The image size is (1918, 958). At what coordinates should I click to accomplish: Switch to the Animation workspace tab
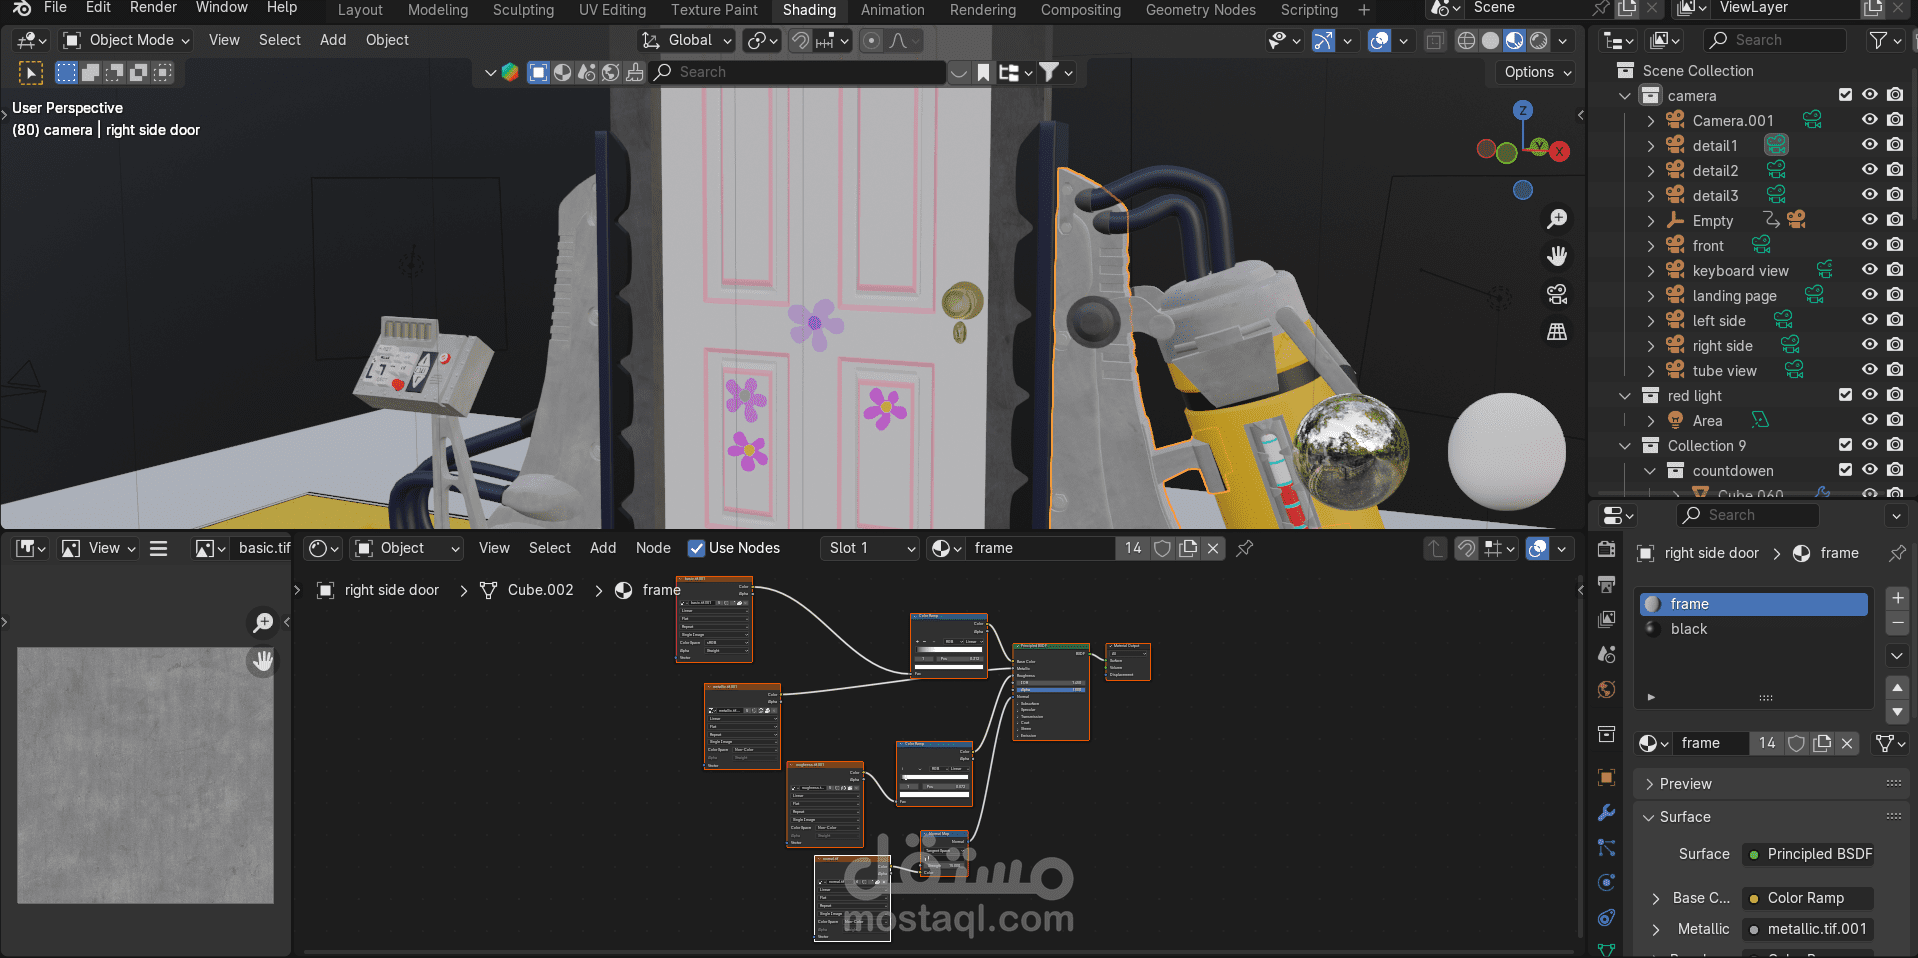(x=893, y=10)
